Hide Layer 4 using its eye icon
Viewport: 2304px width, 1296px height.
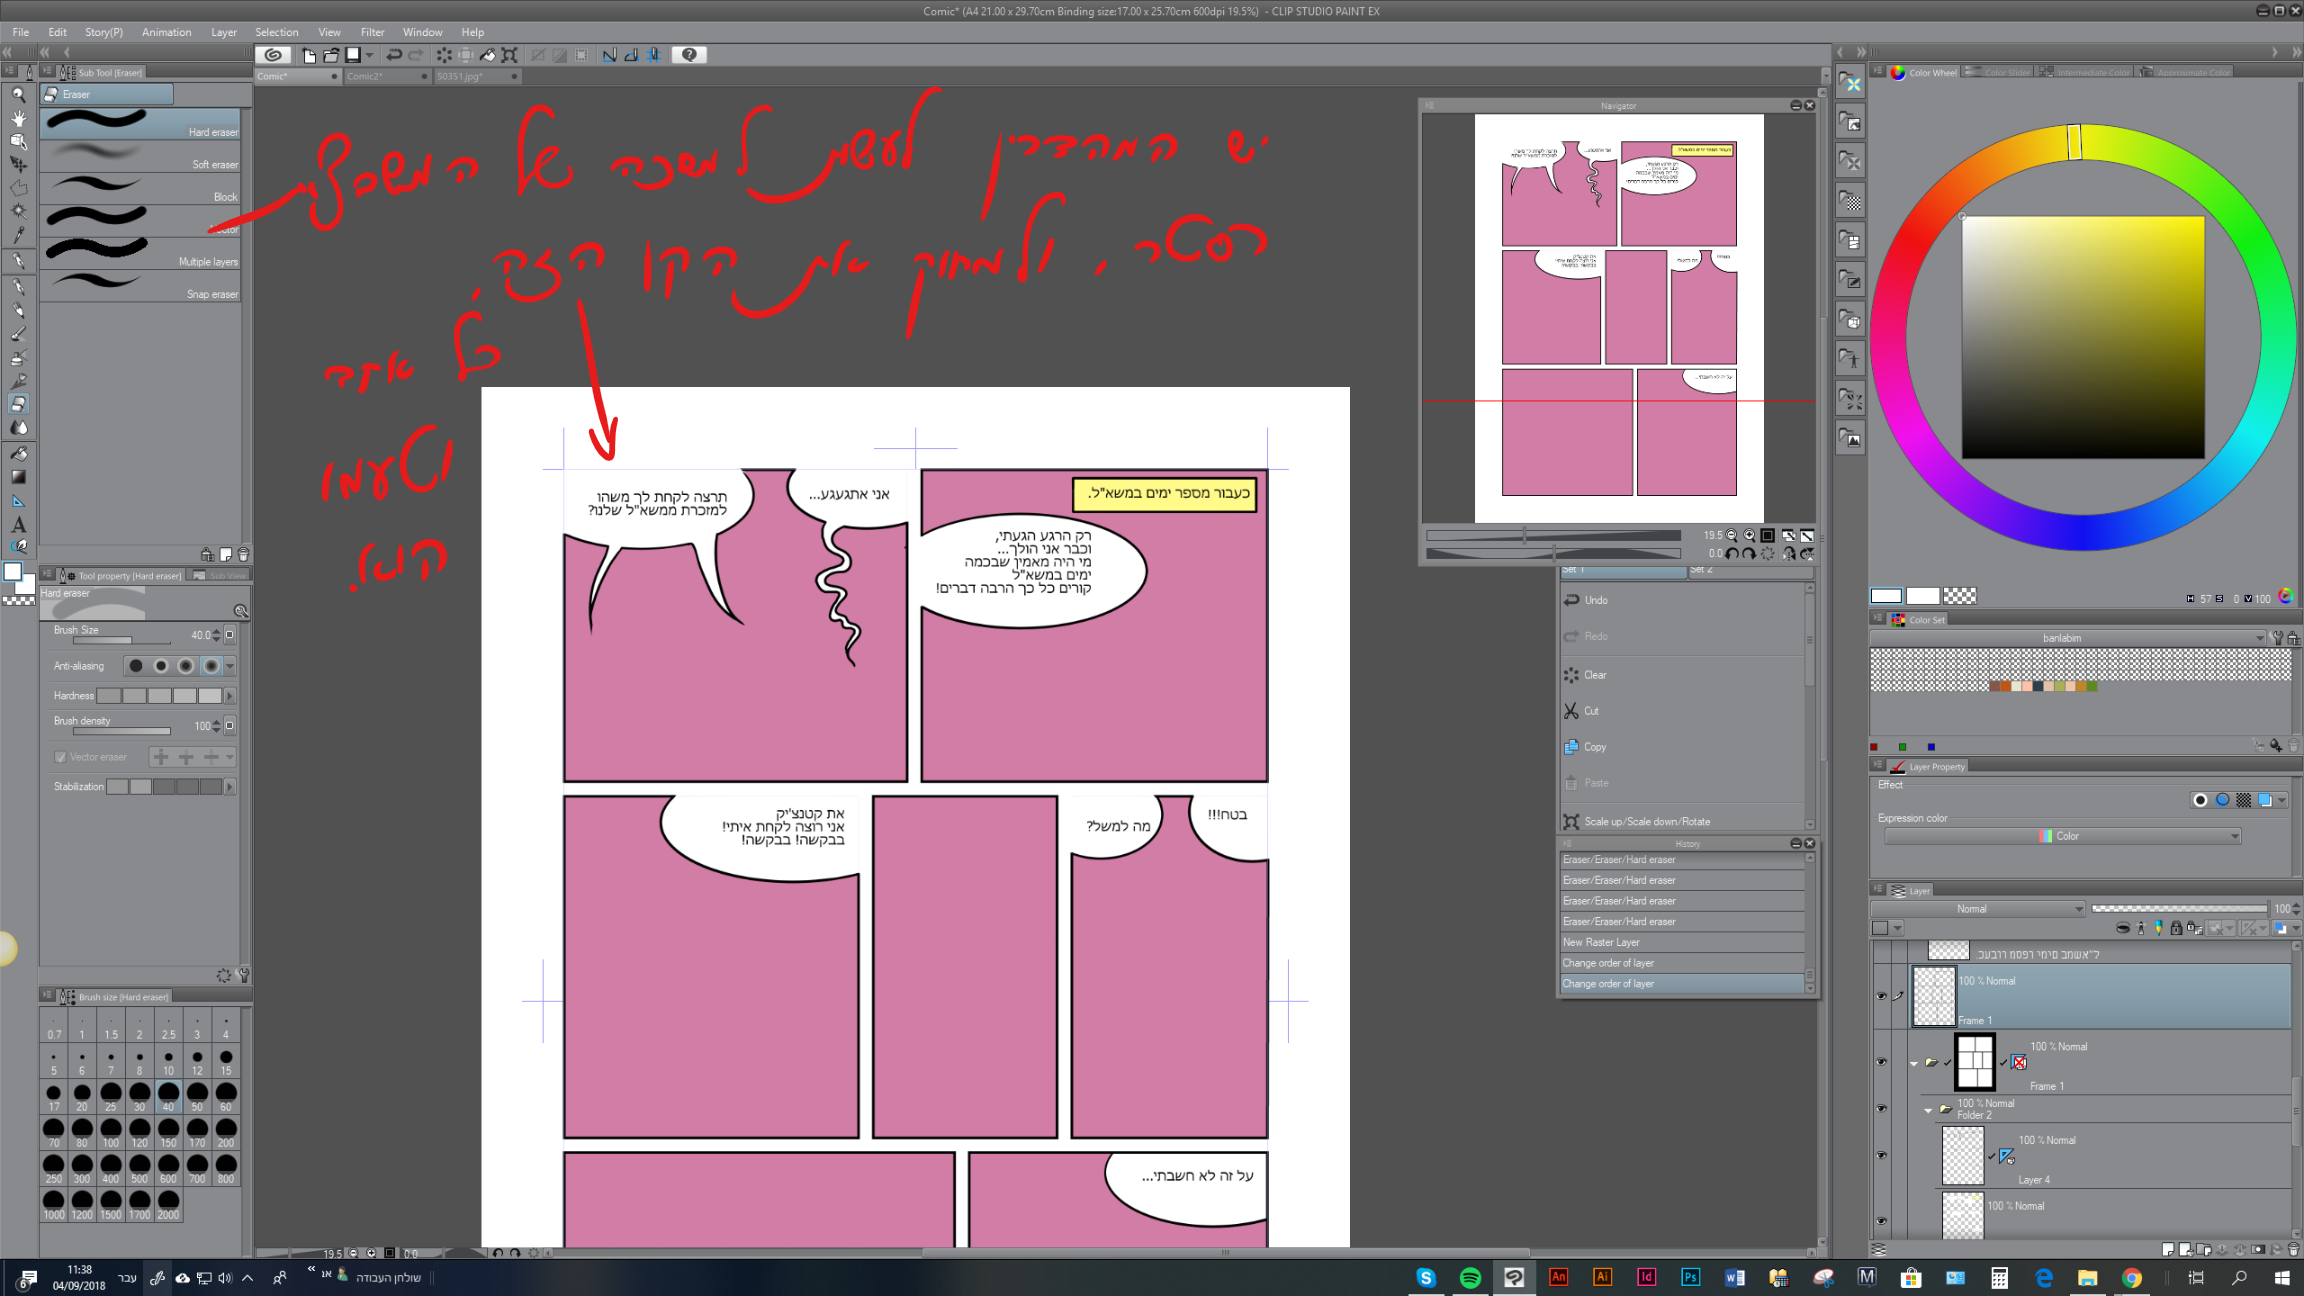coord(1881,1155)
